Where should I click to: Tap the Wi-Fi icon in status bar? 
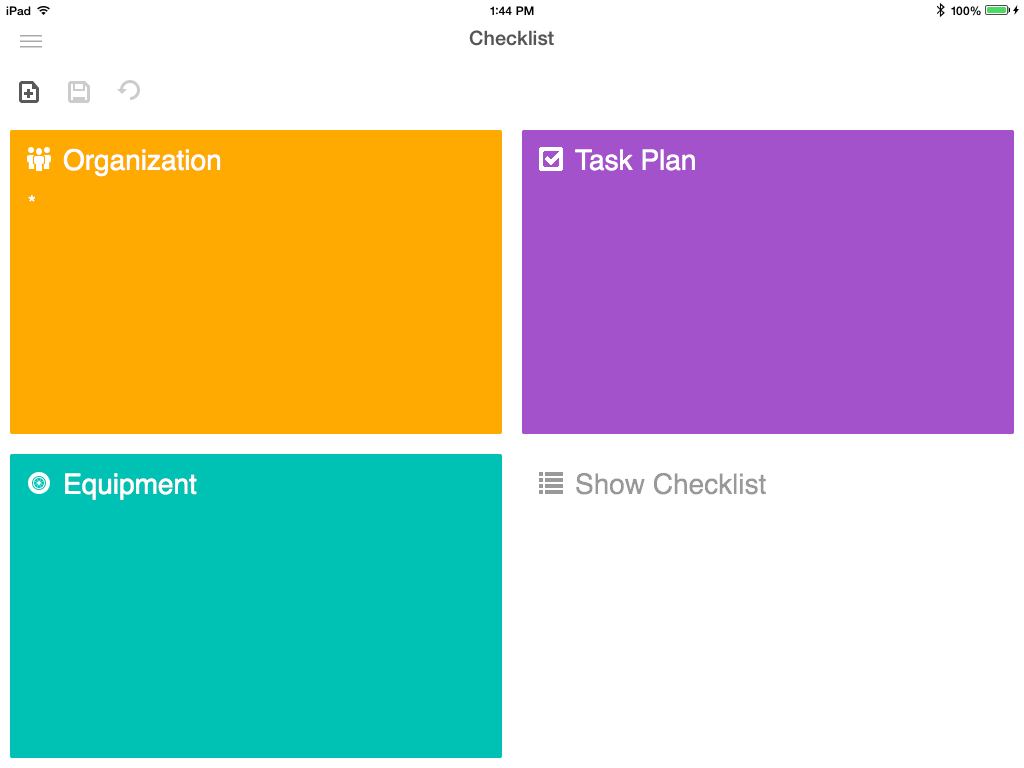point(43,10)
